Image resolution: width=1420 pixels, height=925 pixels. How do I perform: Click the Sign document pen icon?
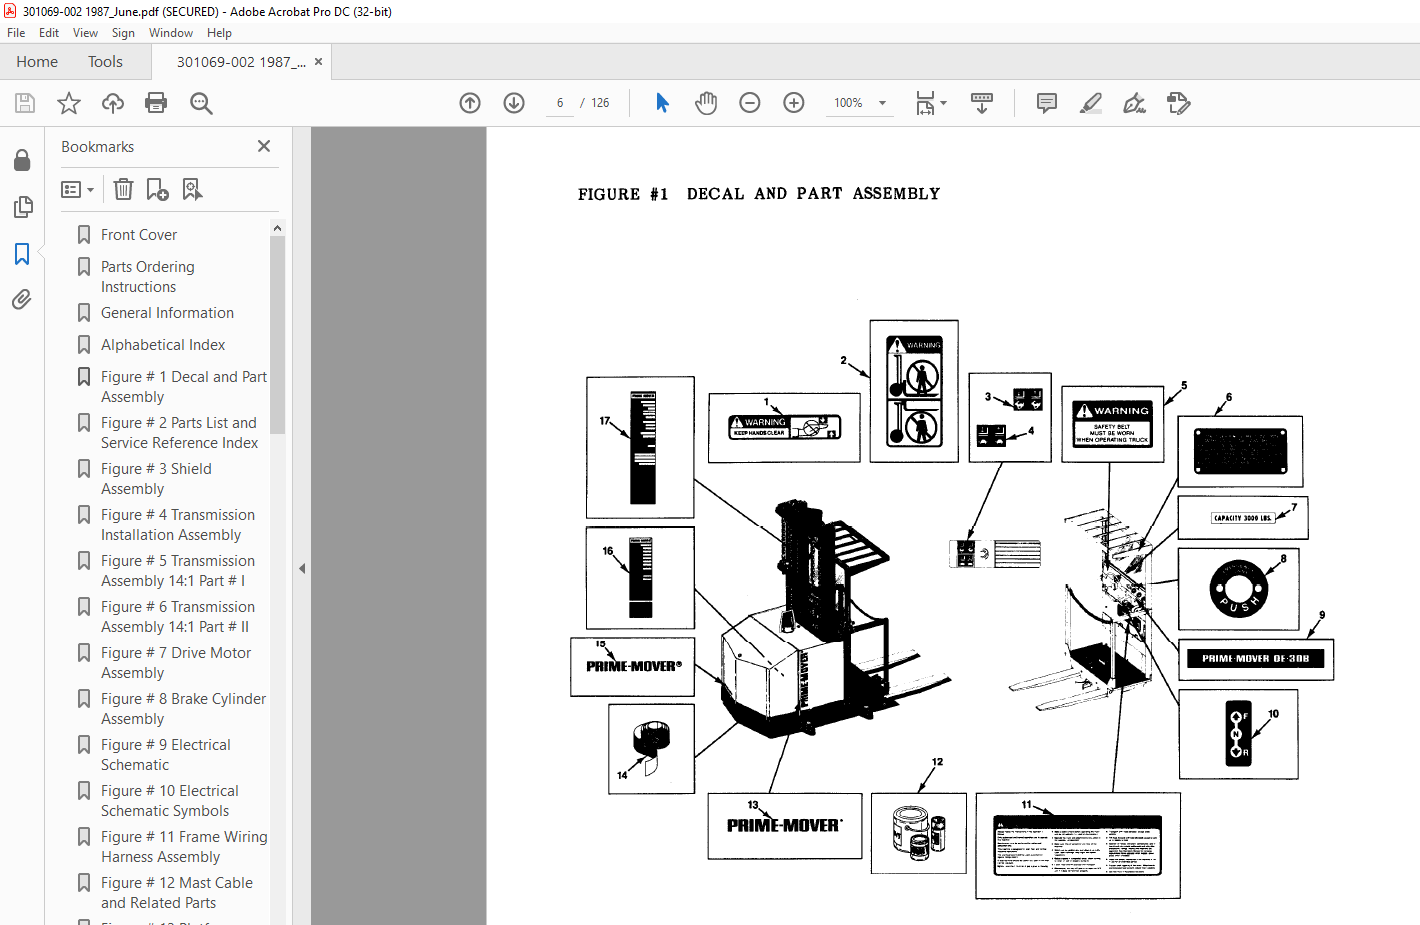pos(1134,103)
